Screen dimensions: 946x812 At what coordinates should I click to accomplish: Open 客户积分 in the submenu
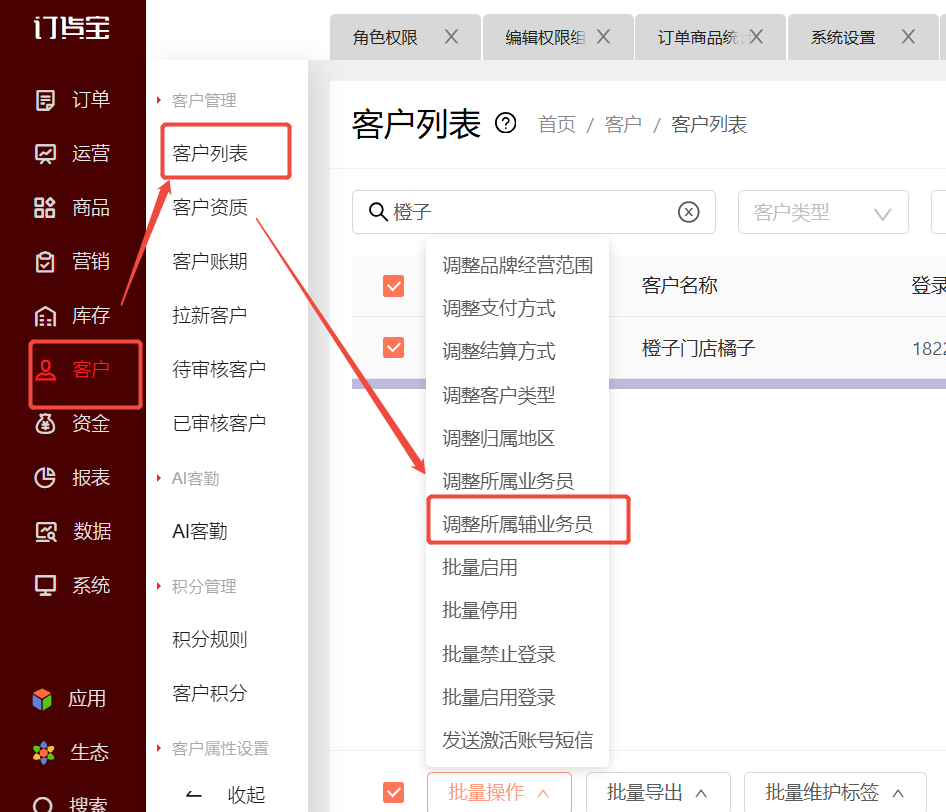pyautogui.click(x=210, y=693)
